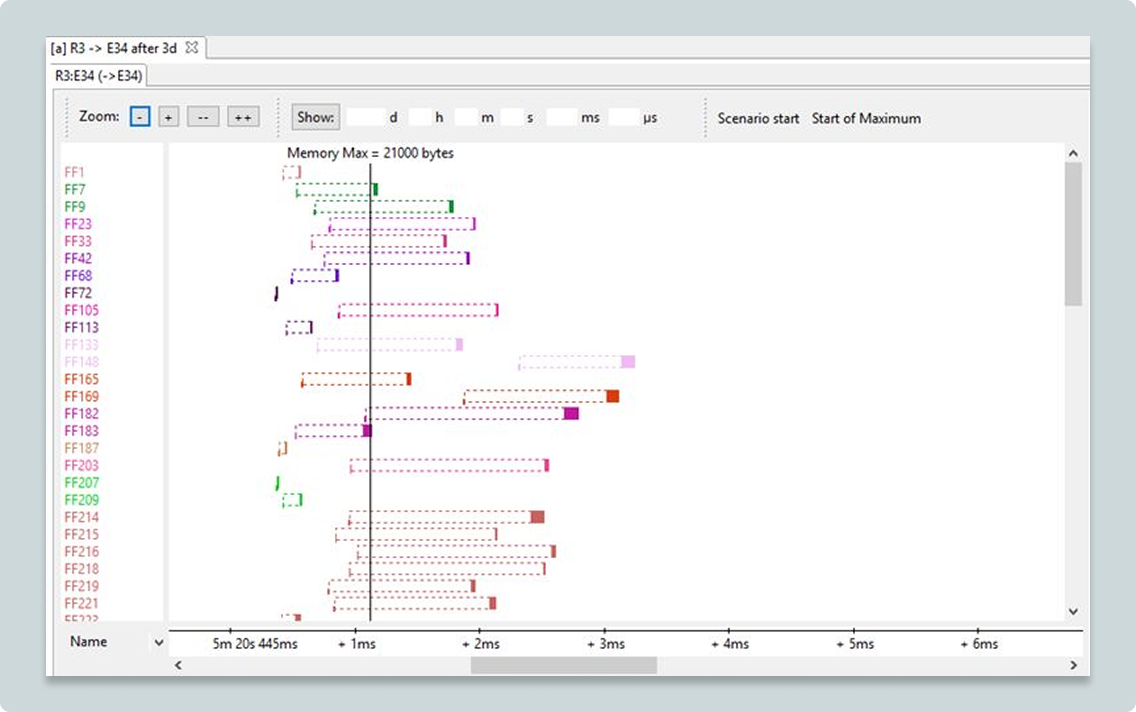Select the R3:E34 (->E34) tab

(99, 75)
